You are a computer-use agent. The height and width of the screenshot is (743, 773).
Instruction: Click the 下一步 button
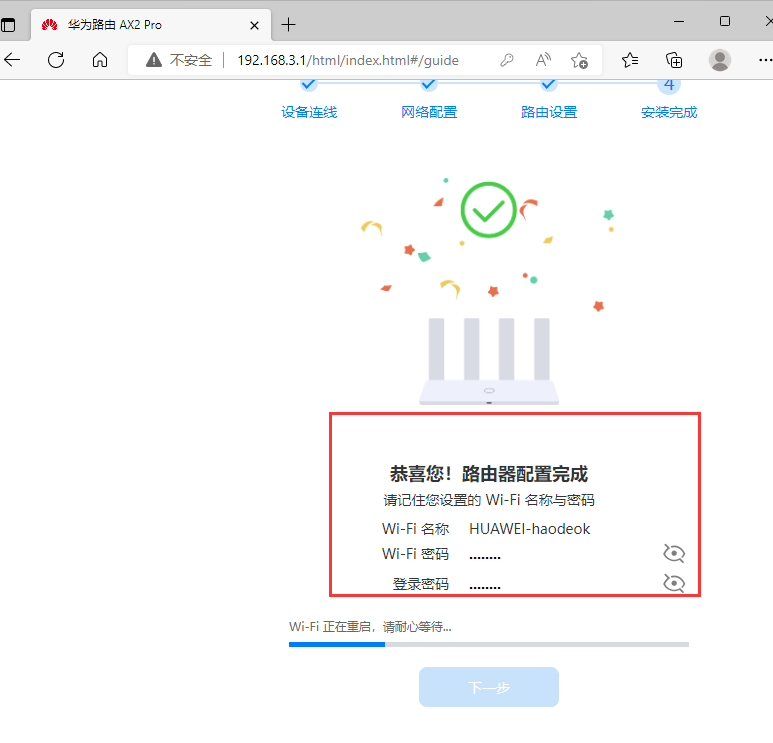[x=489, y=687]
